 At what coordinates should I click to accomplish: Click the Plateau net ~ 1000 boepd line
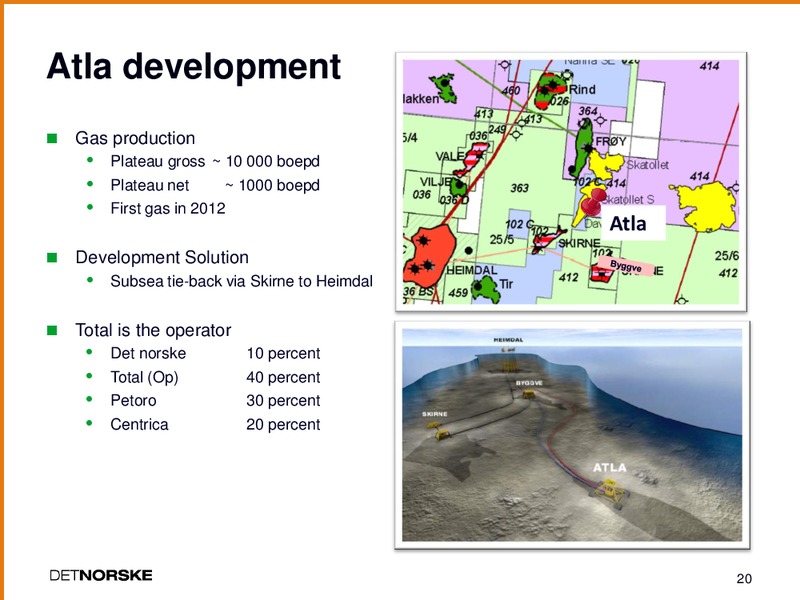(215, 185)
